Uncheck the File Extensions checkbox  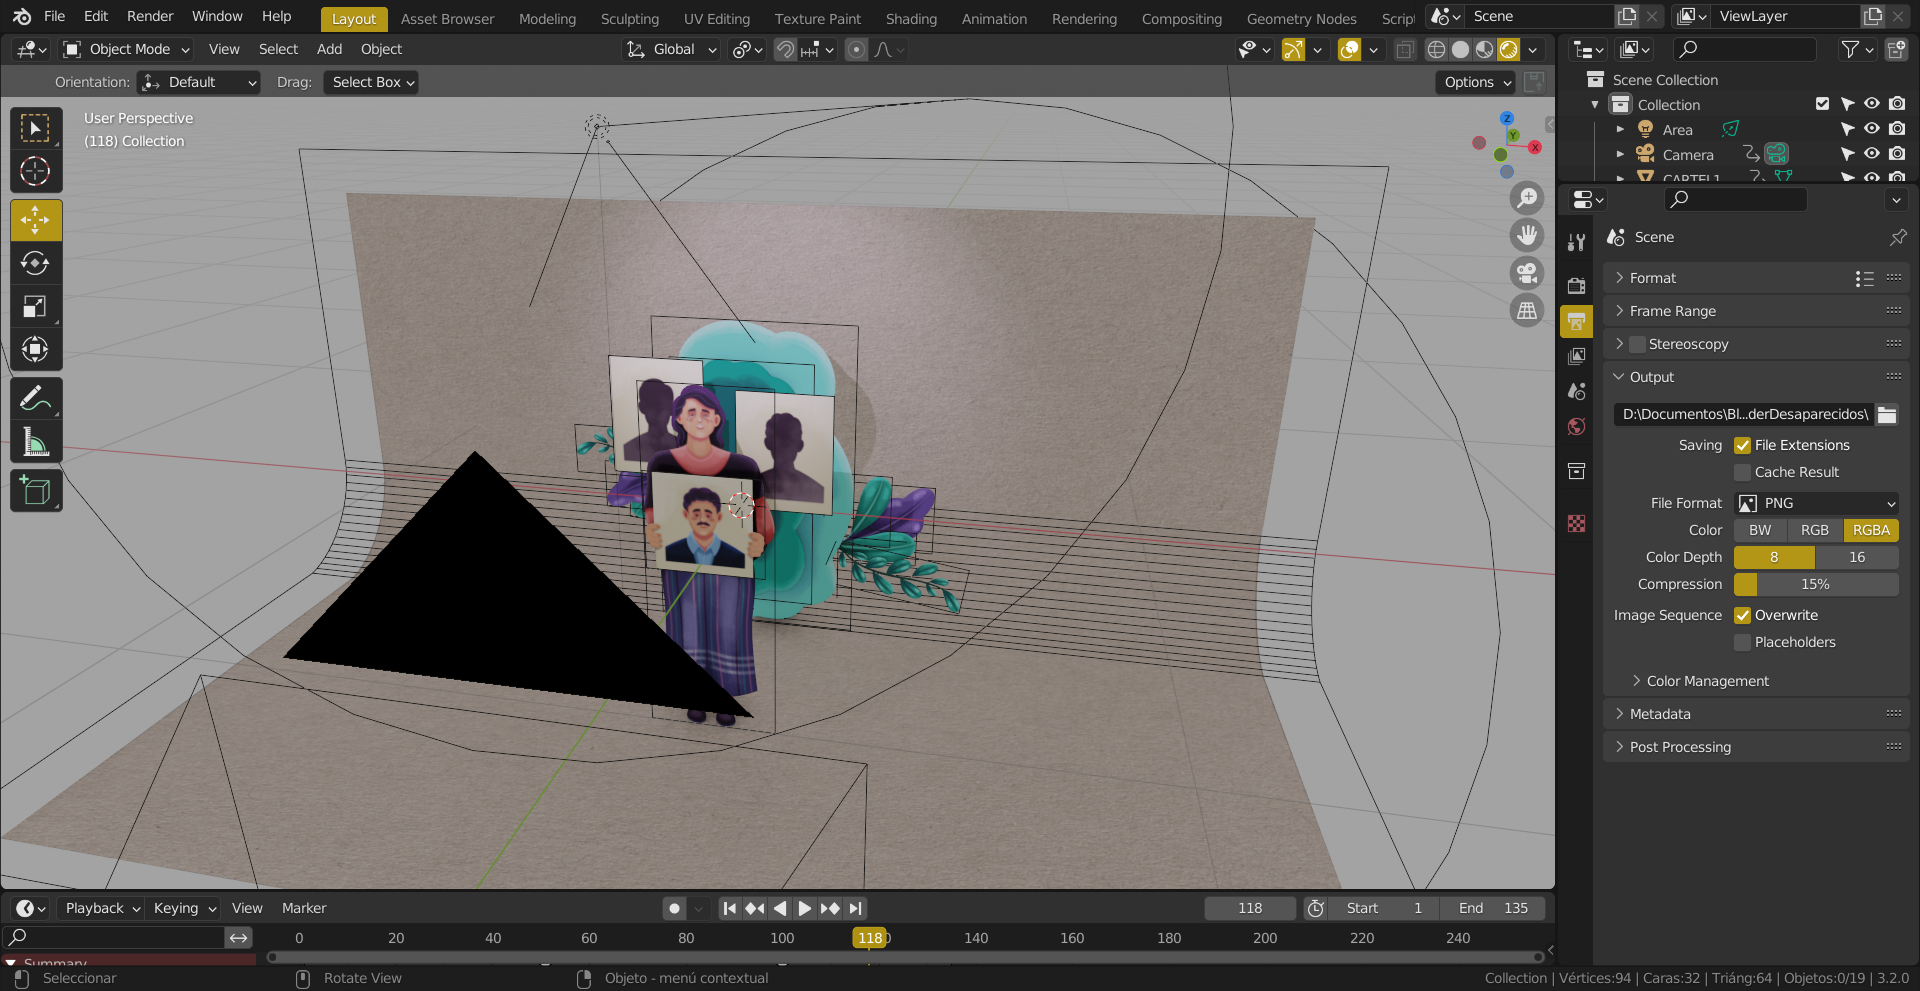(1743, 445)
